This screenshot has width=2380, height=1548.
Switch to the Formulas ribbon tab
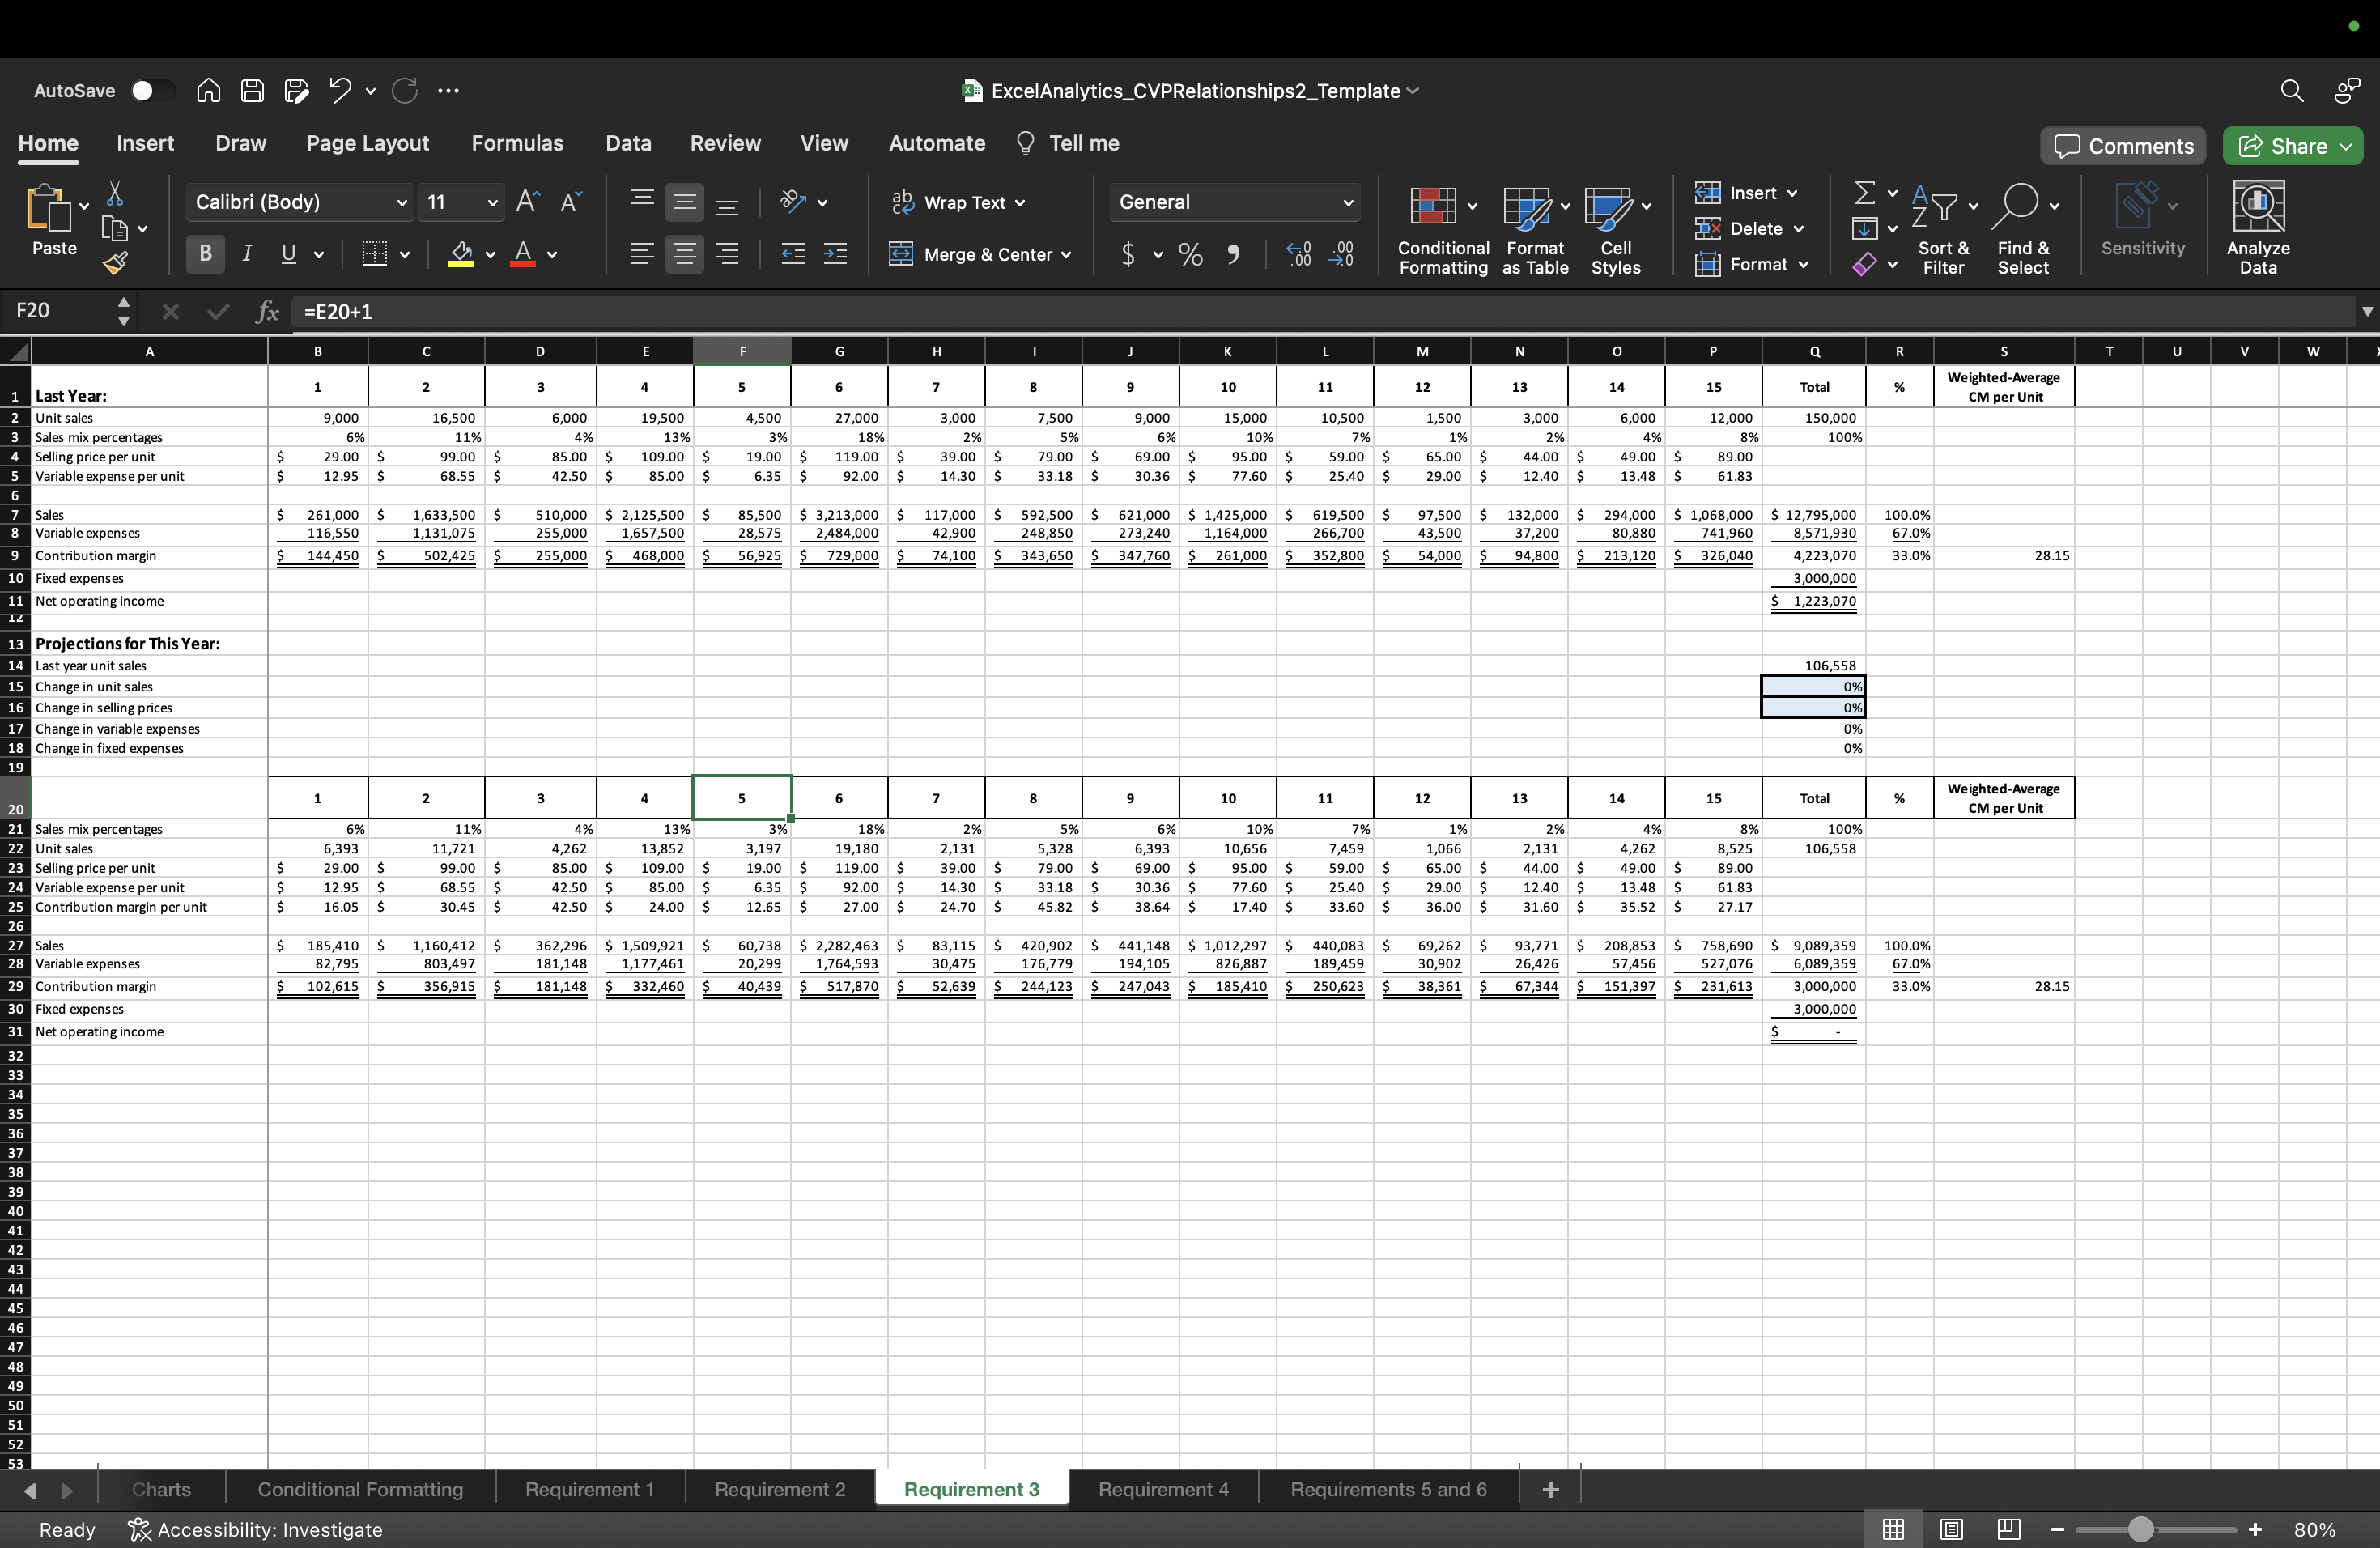[x=517, y=143]
